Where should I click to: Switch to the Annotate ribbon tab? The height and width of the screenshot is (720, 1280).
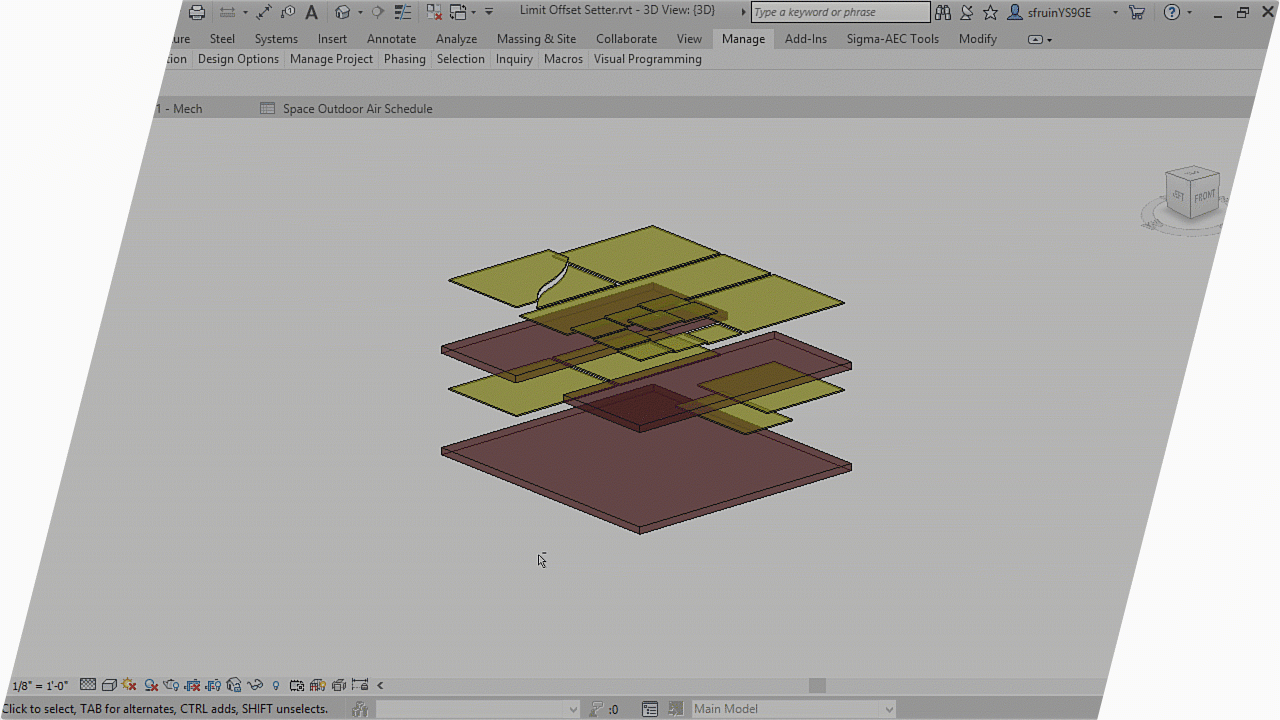pos(391,39)
